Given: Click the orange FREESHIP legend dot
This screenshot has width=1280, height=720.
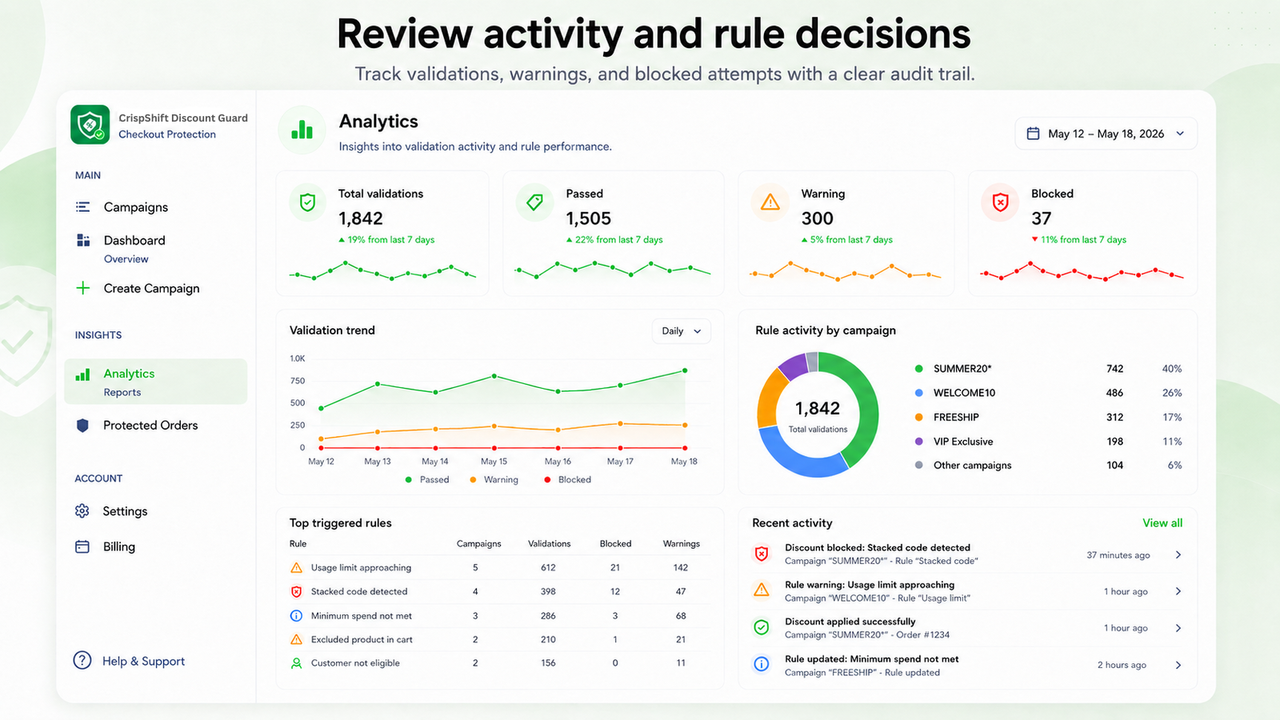Looking at the screenshot, I should [x=919, y=417].
